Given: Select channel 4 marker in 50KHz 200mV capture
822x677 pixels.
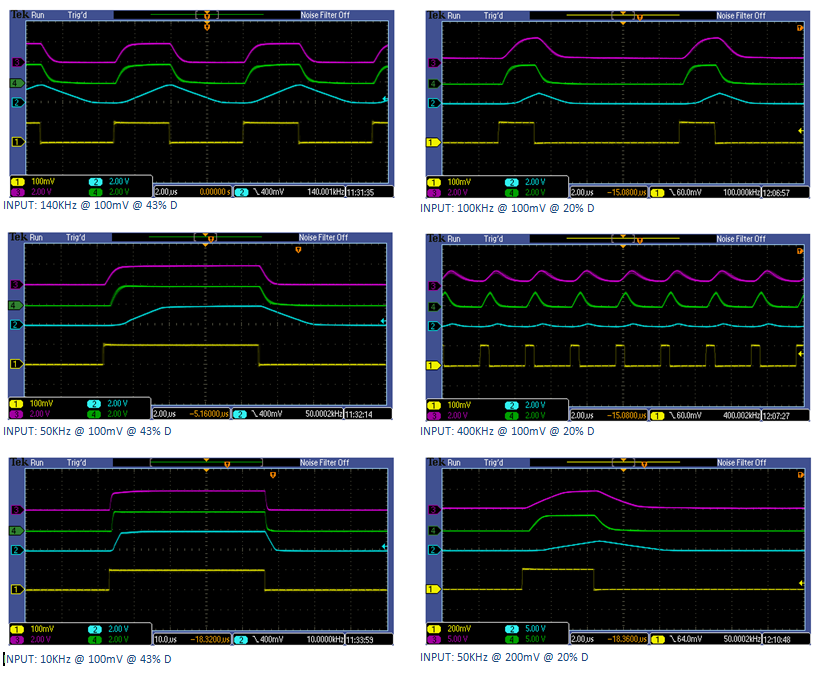Looking at the screenshot, I should (434, 530).
